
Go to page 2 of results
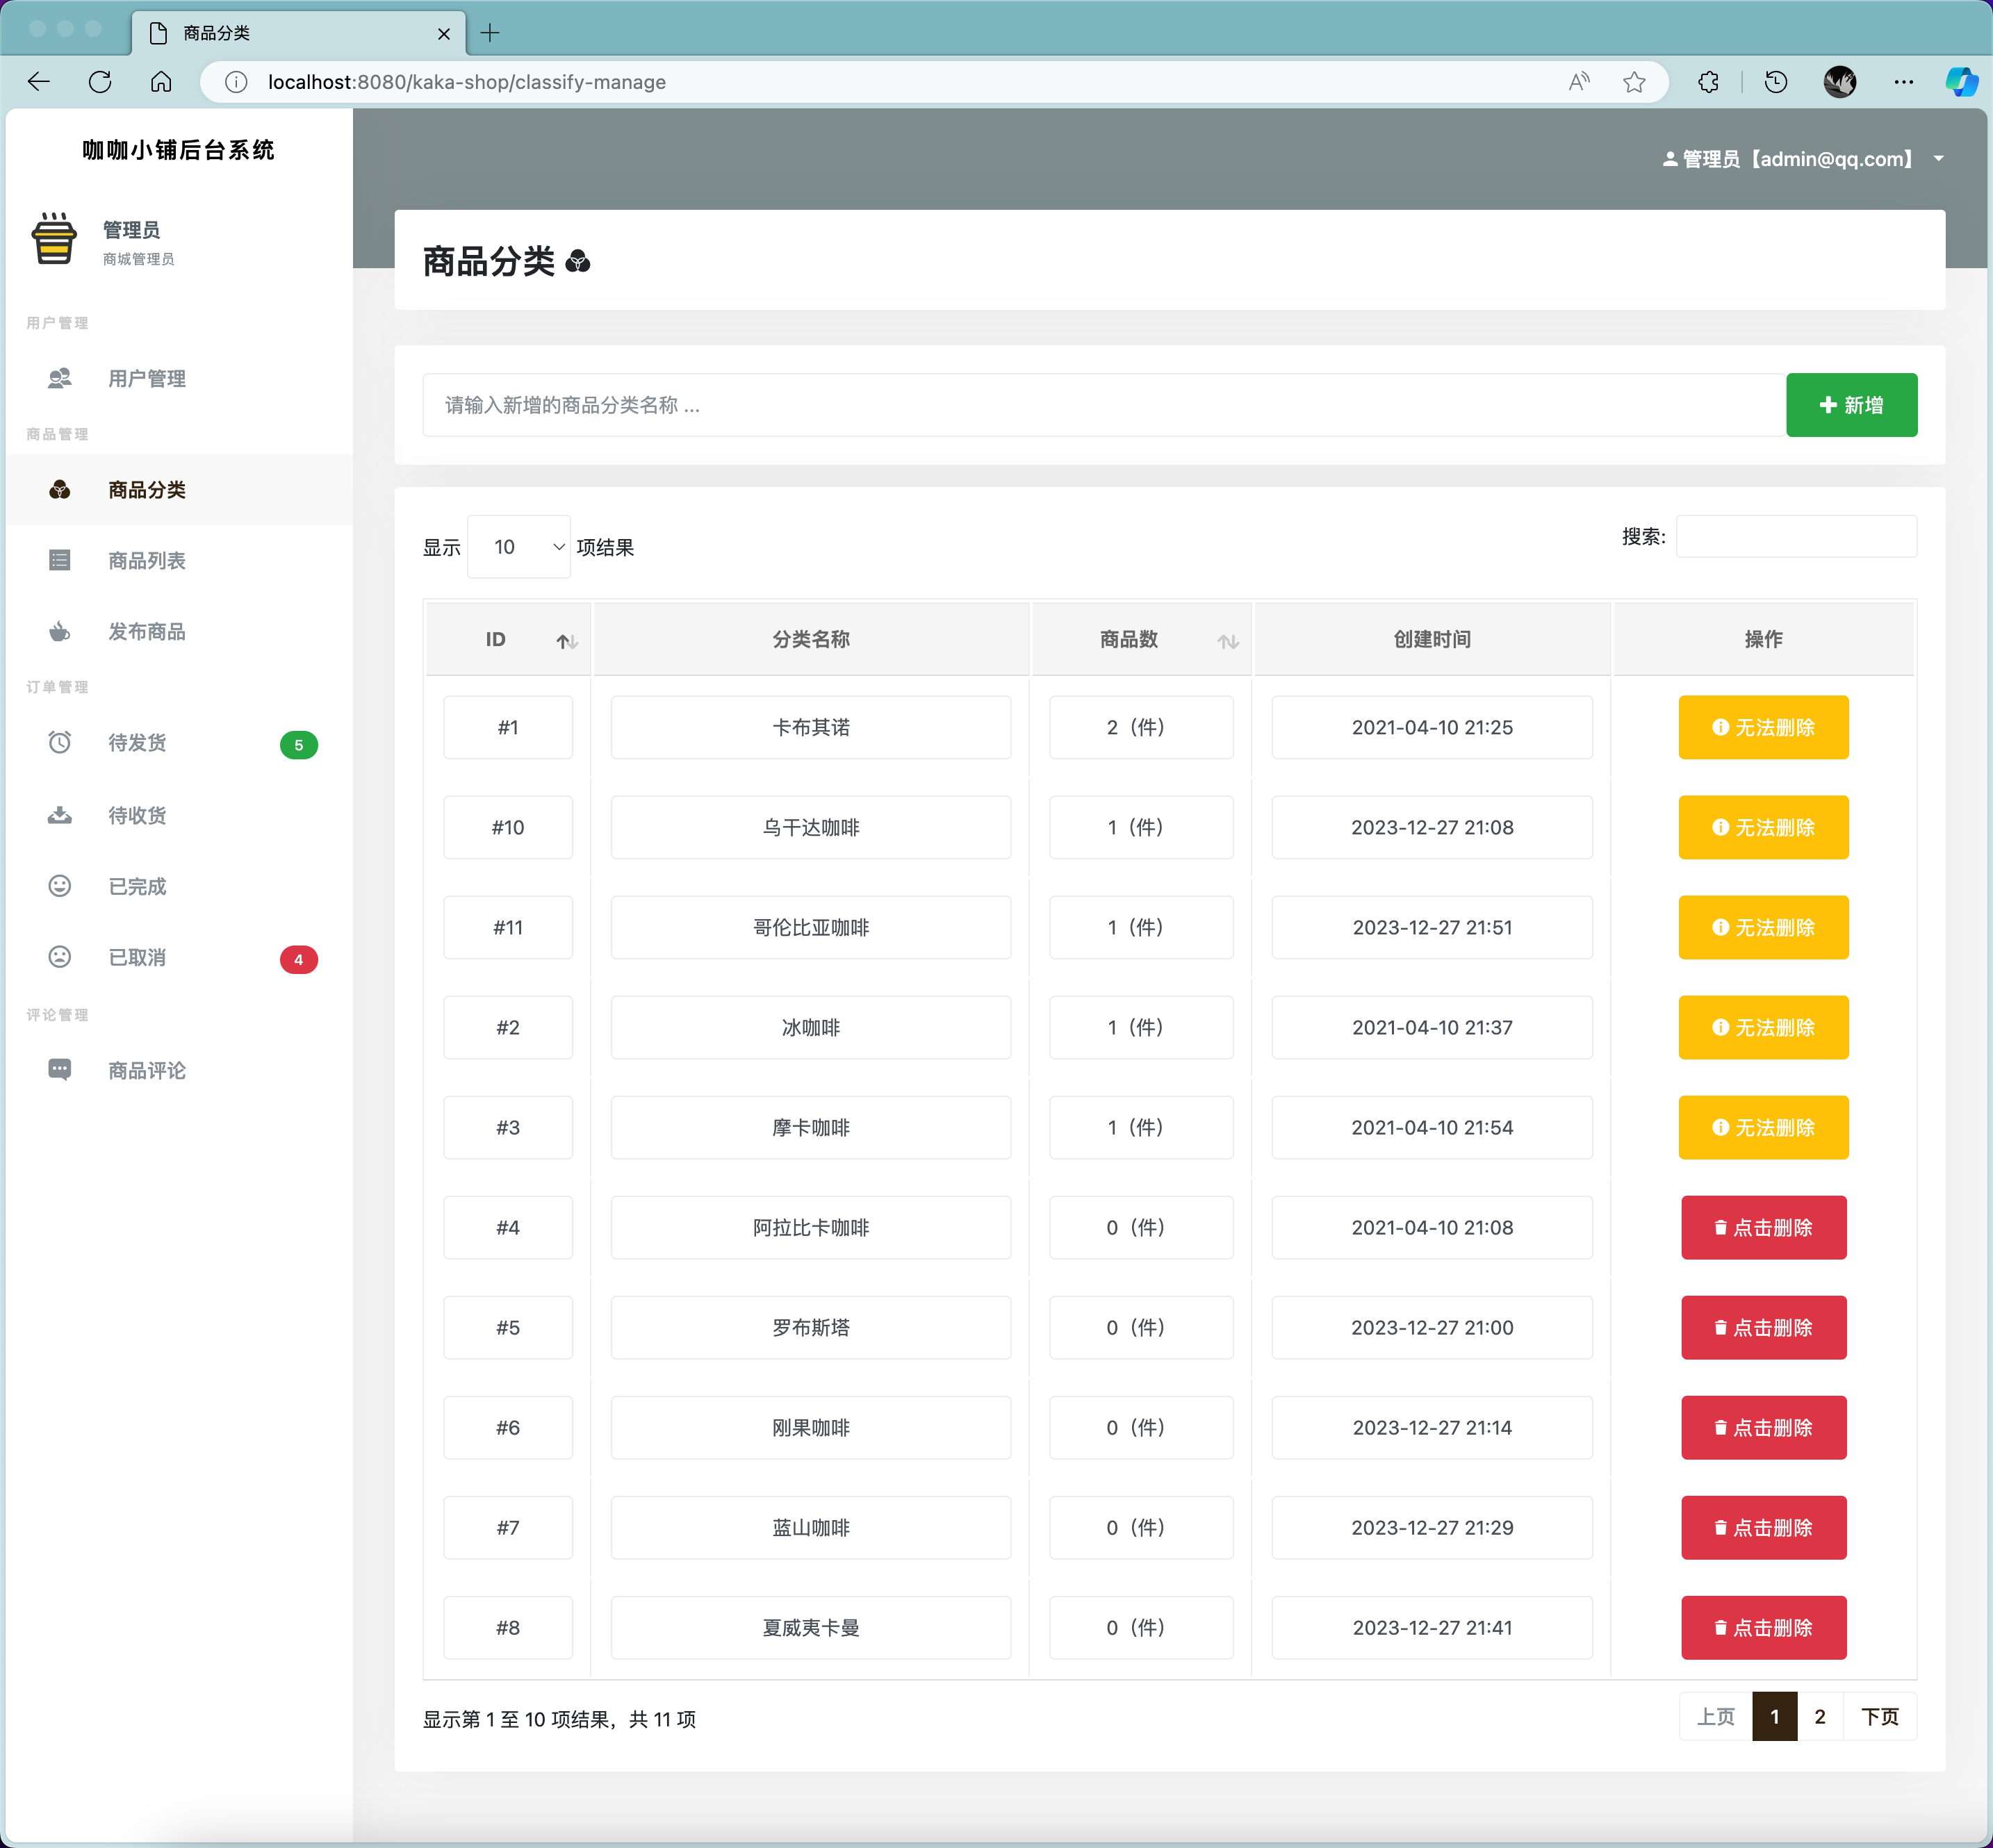(1820, 1716)
